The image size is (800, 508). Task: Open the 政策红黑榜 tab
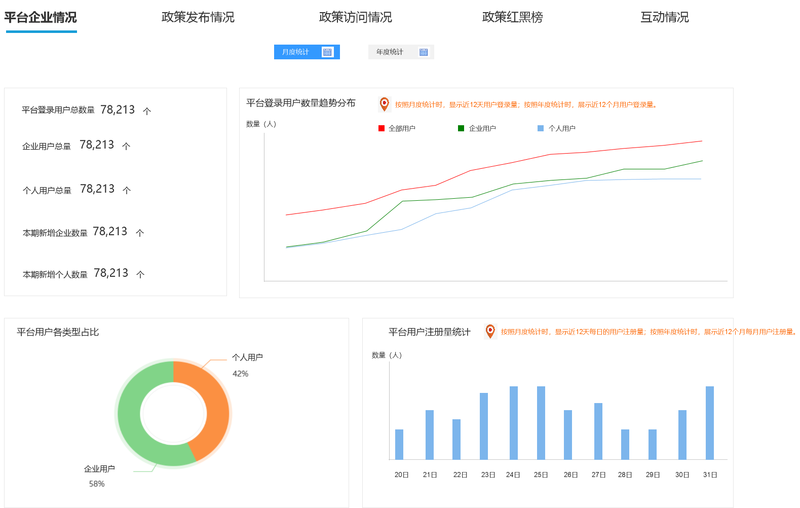tap(512, 17)
